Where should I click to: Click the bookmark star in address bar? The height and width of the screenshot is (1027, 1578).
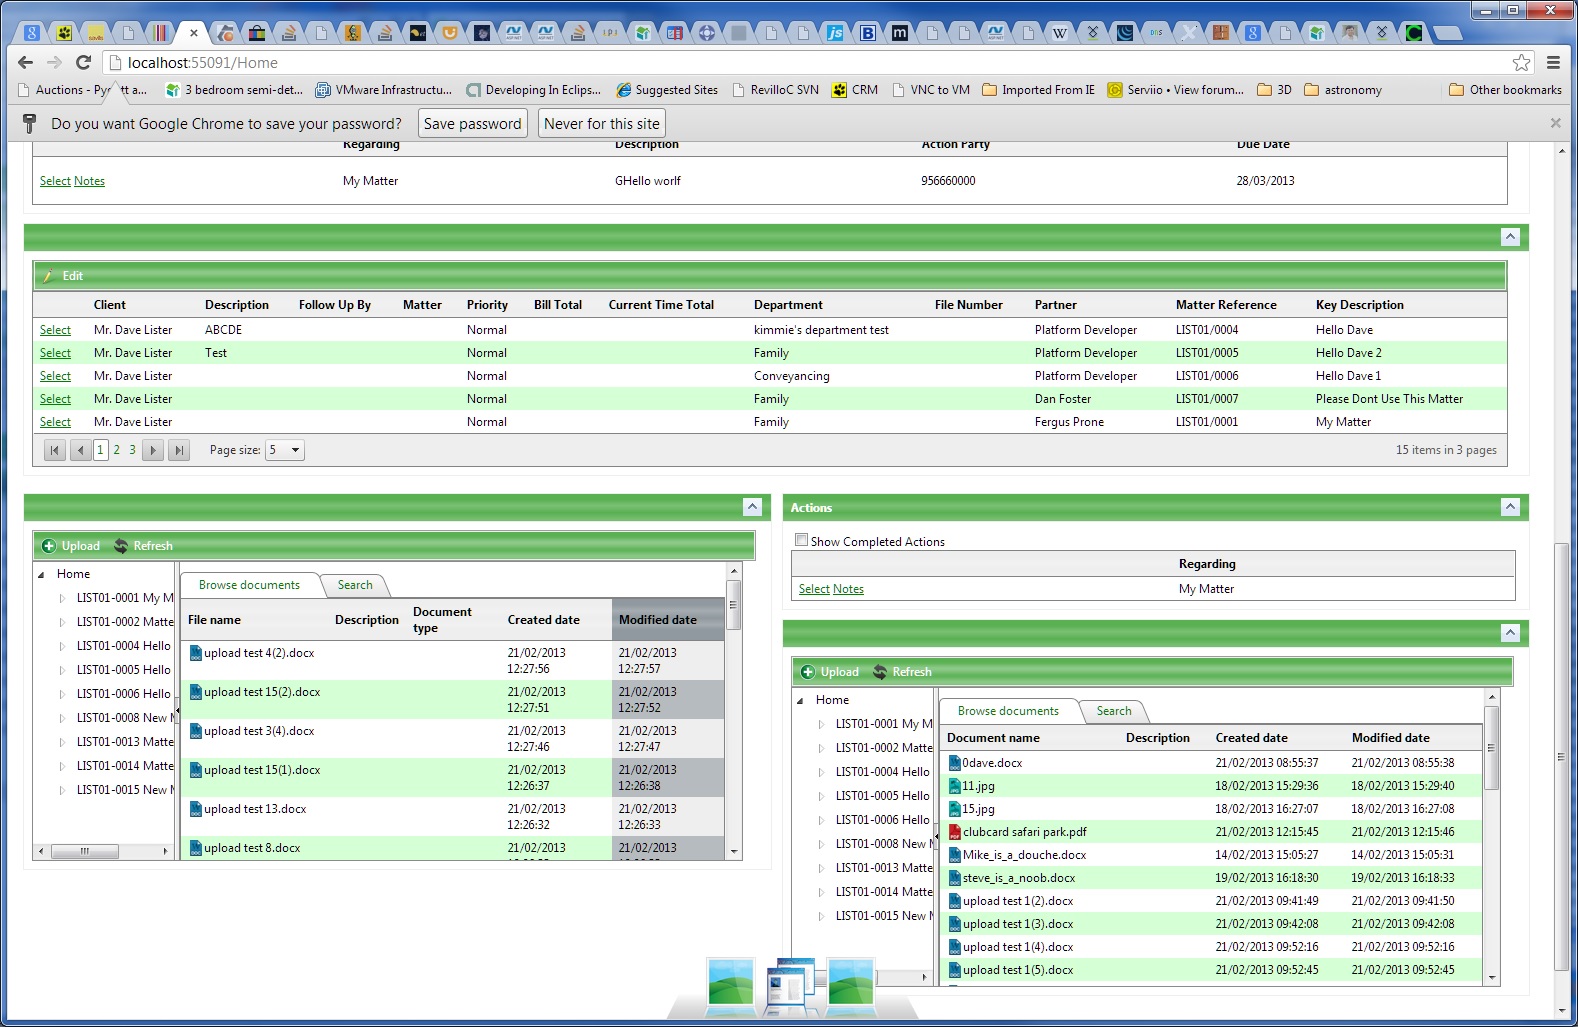[x=1520, y=62]
